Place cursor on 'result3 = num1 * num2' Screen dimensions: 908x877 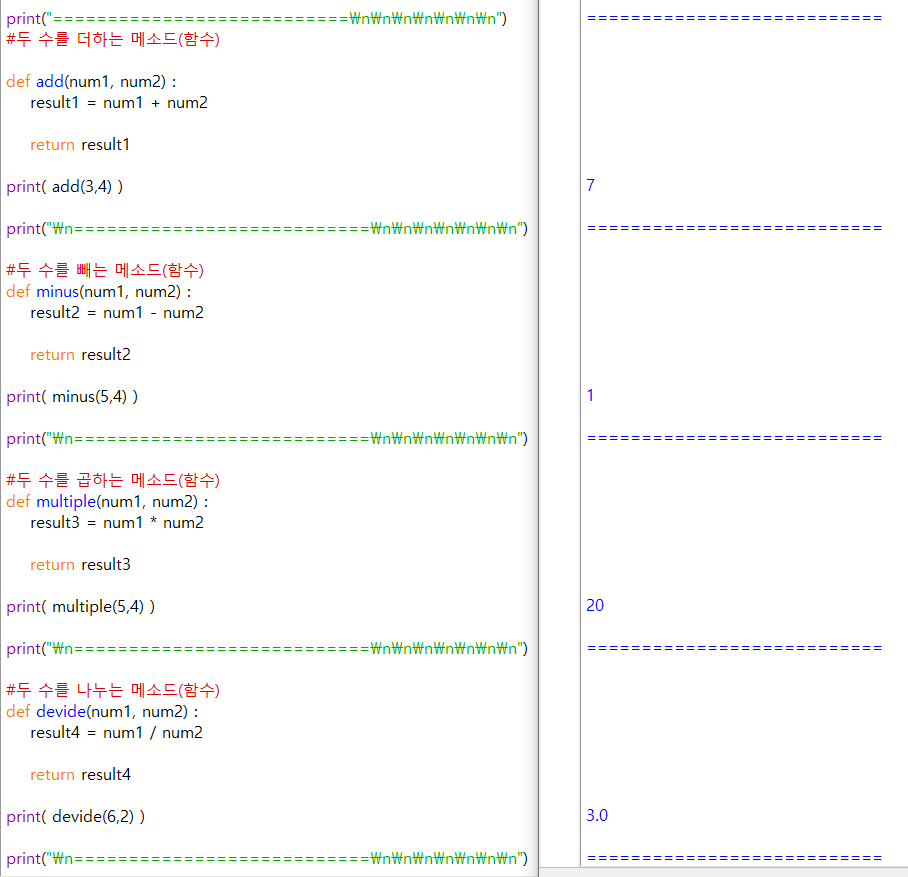point(117,522)
